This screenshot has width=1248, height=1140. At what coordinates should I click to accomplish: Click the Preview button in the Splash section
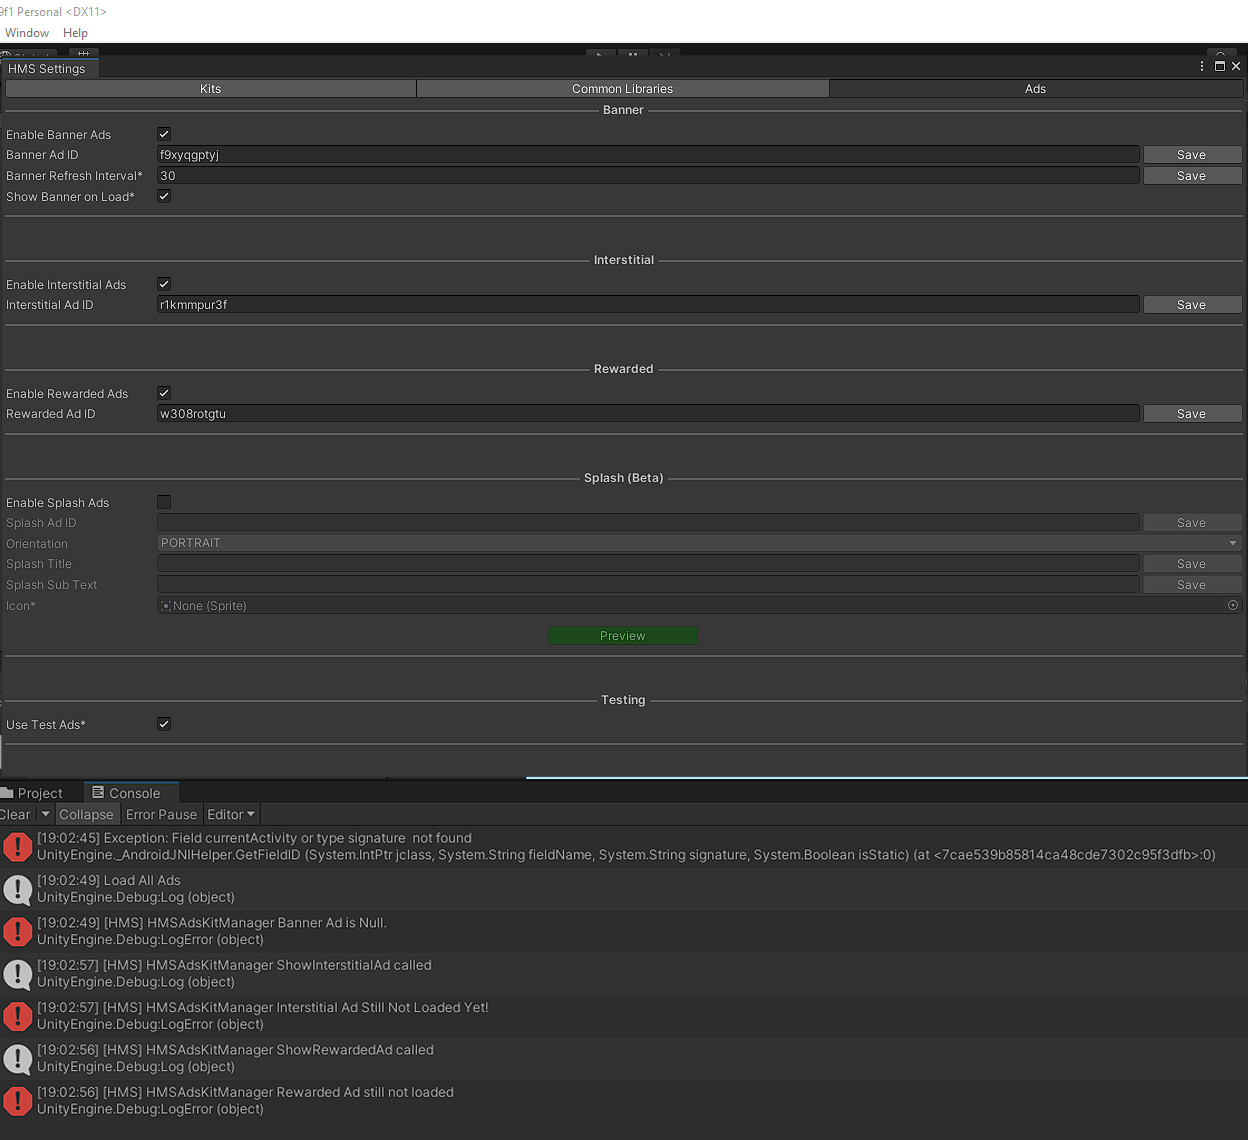click(622, 635)
